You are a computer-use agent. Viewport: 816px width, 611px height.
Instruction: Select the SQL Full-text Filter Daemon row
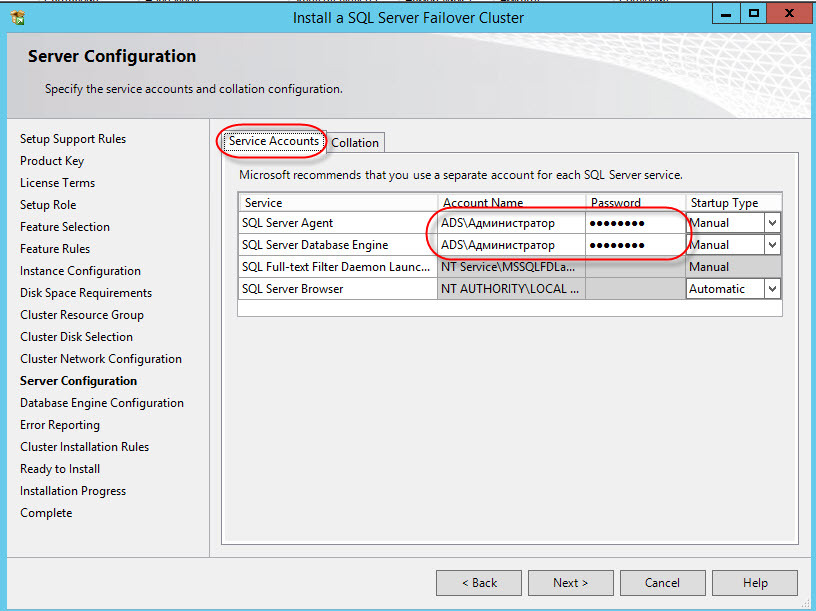[337, 267]
